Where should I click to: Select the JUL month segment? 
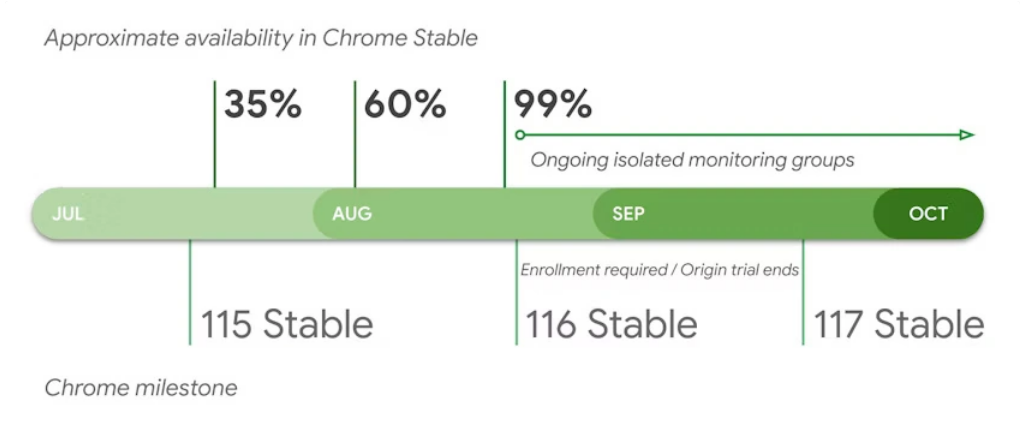pyautogui.click(x=172, y=214)
